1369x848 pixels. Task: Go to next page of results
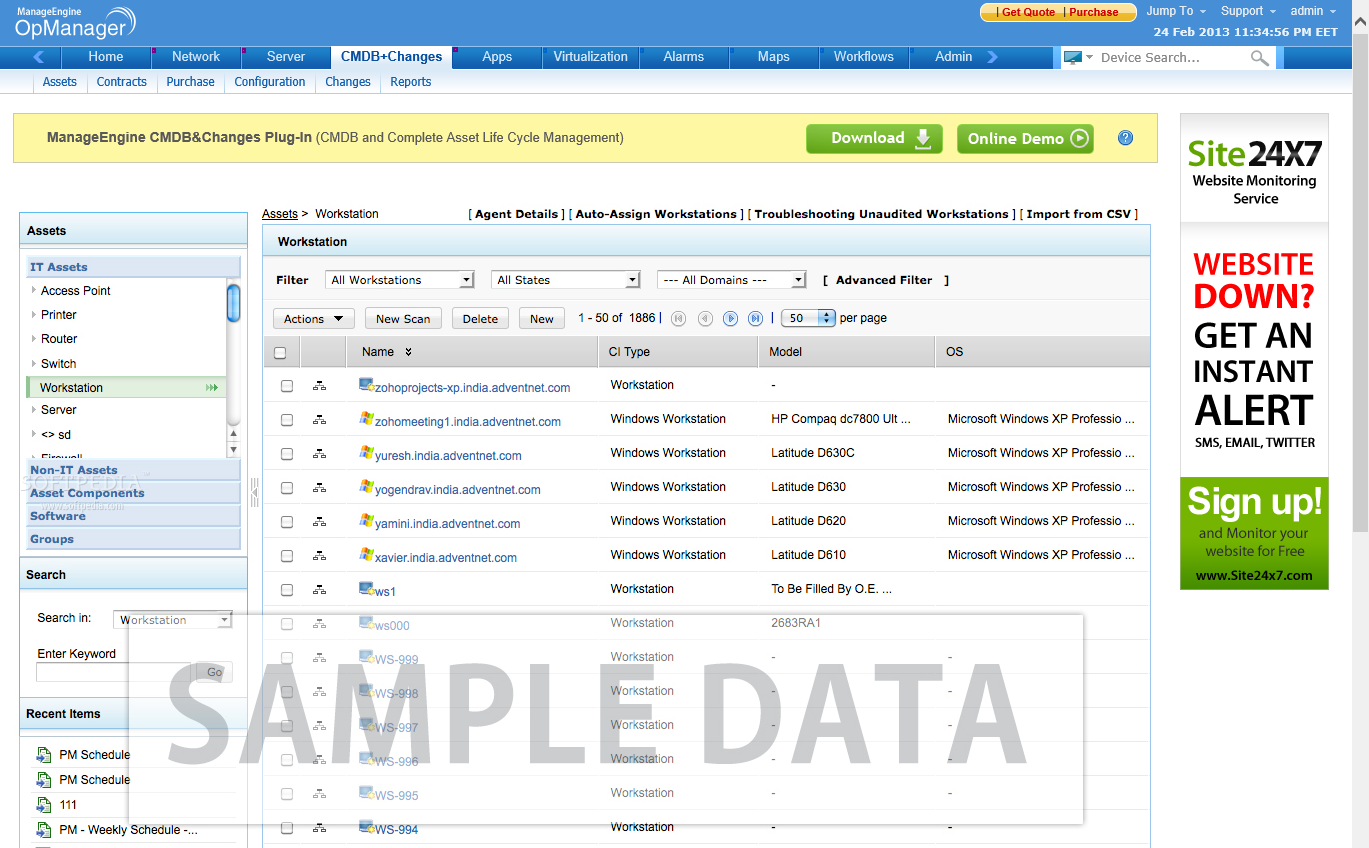pos(730,318)
